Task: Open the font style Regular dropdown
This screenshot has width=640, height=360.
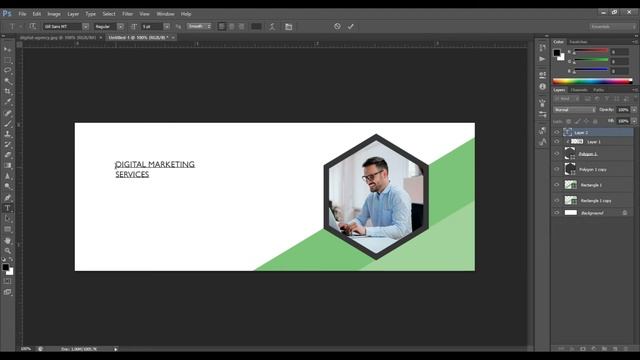Action: pos(120,27)
